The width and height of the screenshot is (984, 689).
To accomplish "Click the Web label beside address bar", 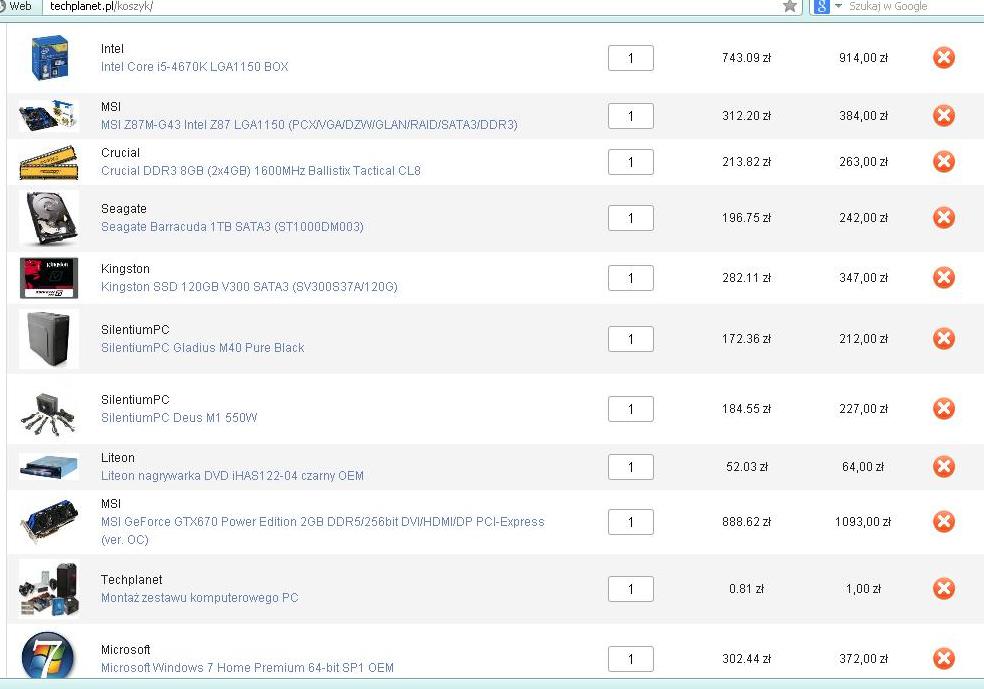I will [x=20, y=6].
